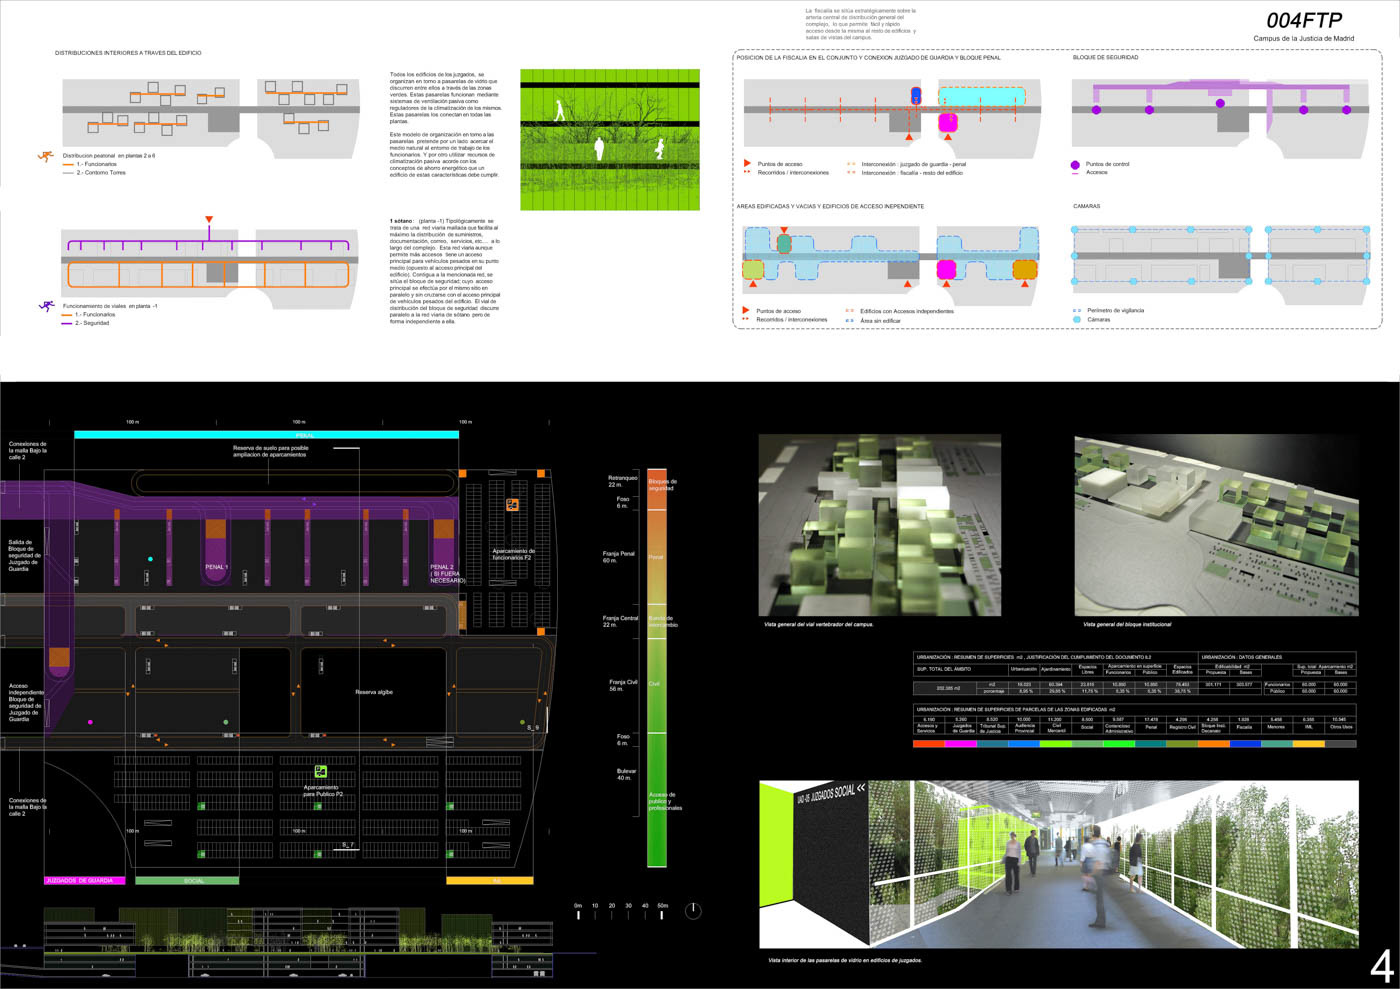Select the magenta block in the fiscalía position diagram
Viewport: 1400px width, 989px height.
(948, 123)
